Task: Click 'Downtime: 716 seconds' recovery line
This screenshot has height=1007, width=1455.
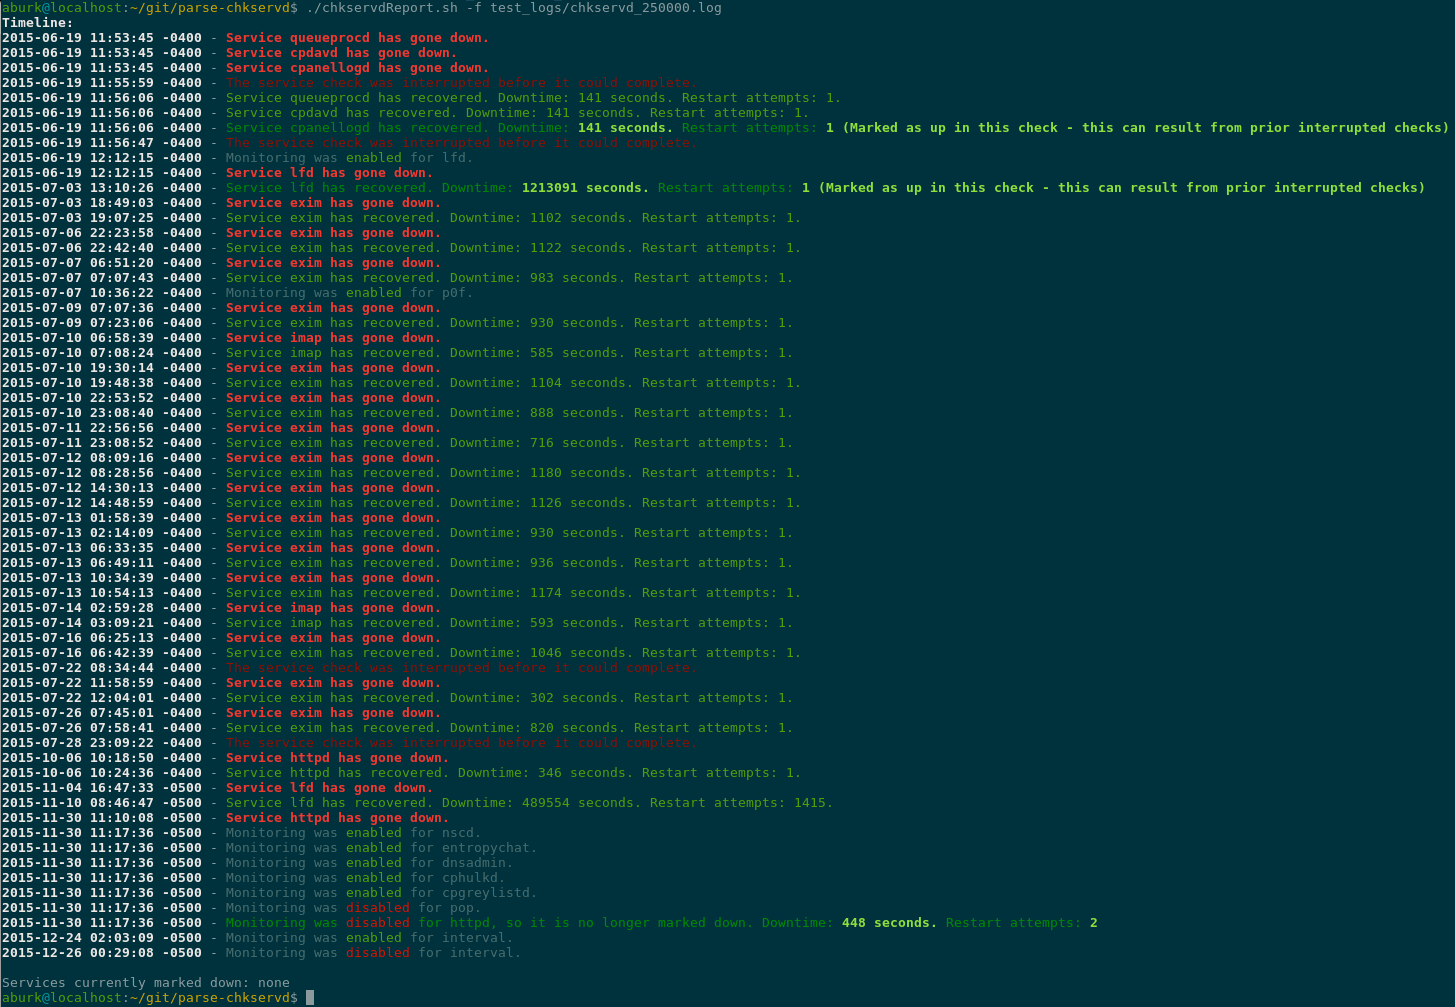Action: (510, 443)
